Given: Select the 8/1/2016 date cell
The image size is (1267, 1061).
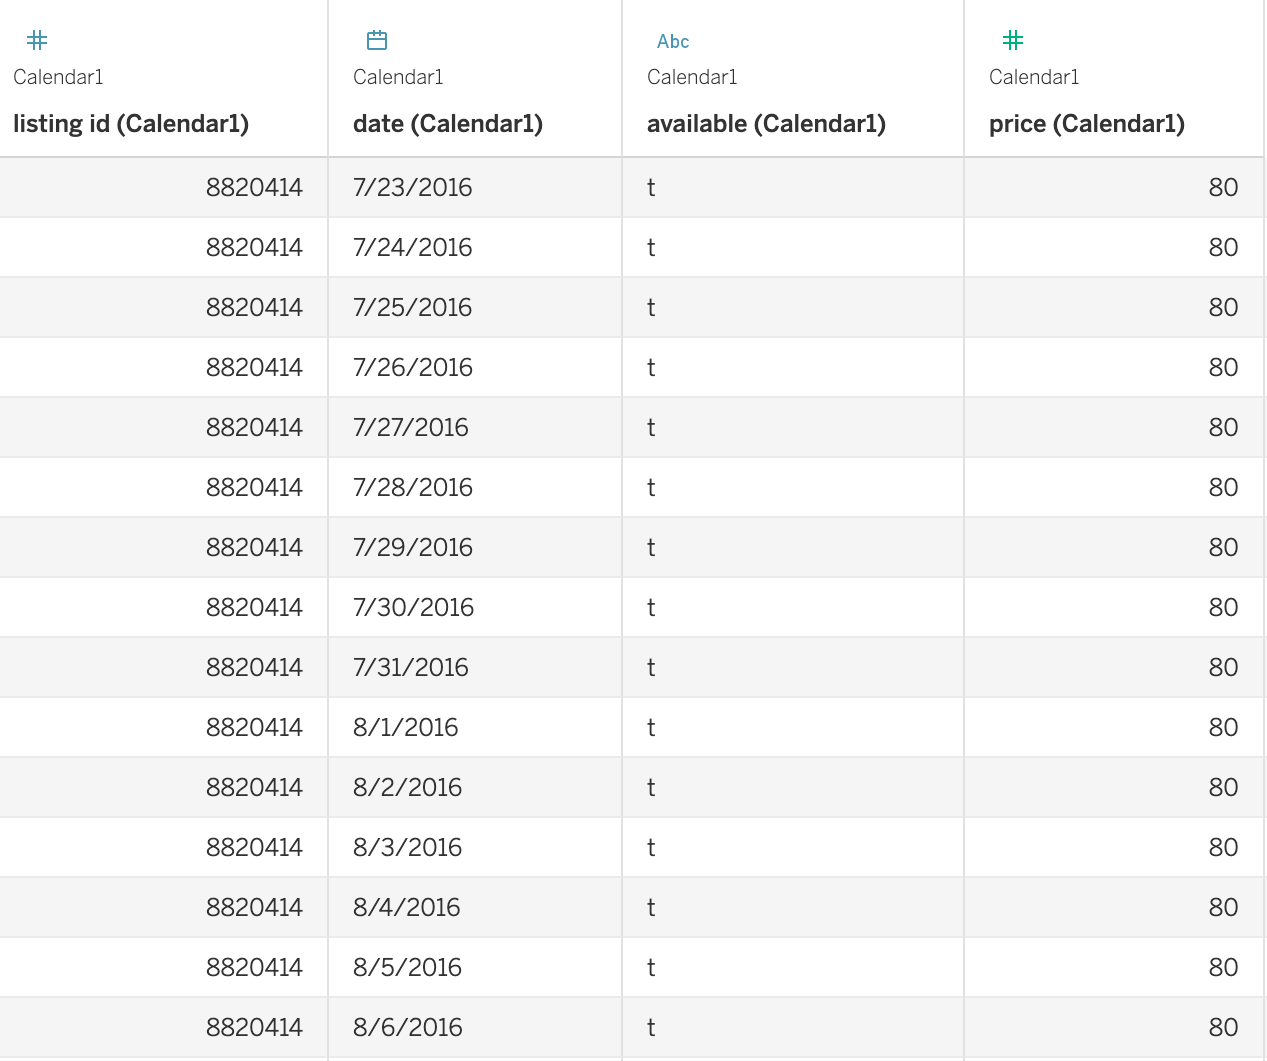Looking at the screenshot, I should 405,727.
